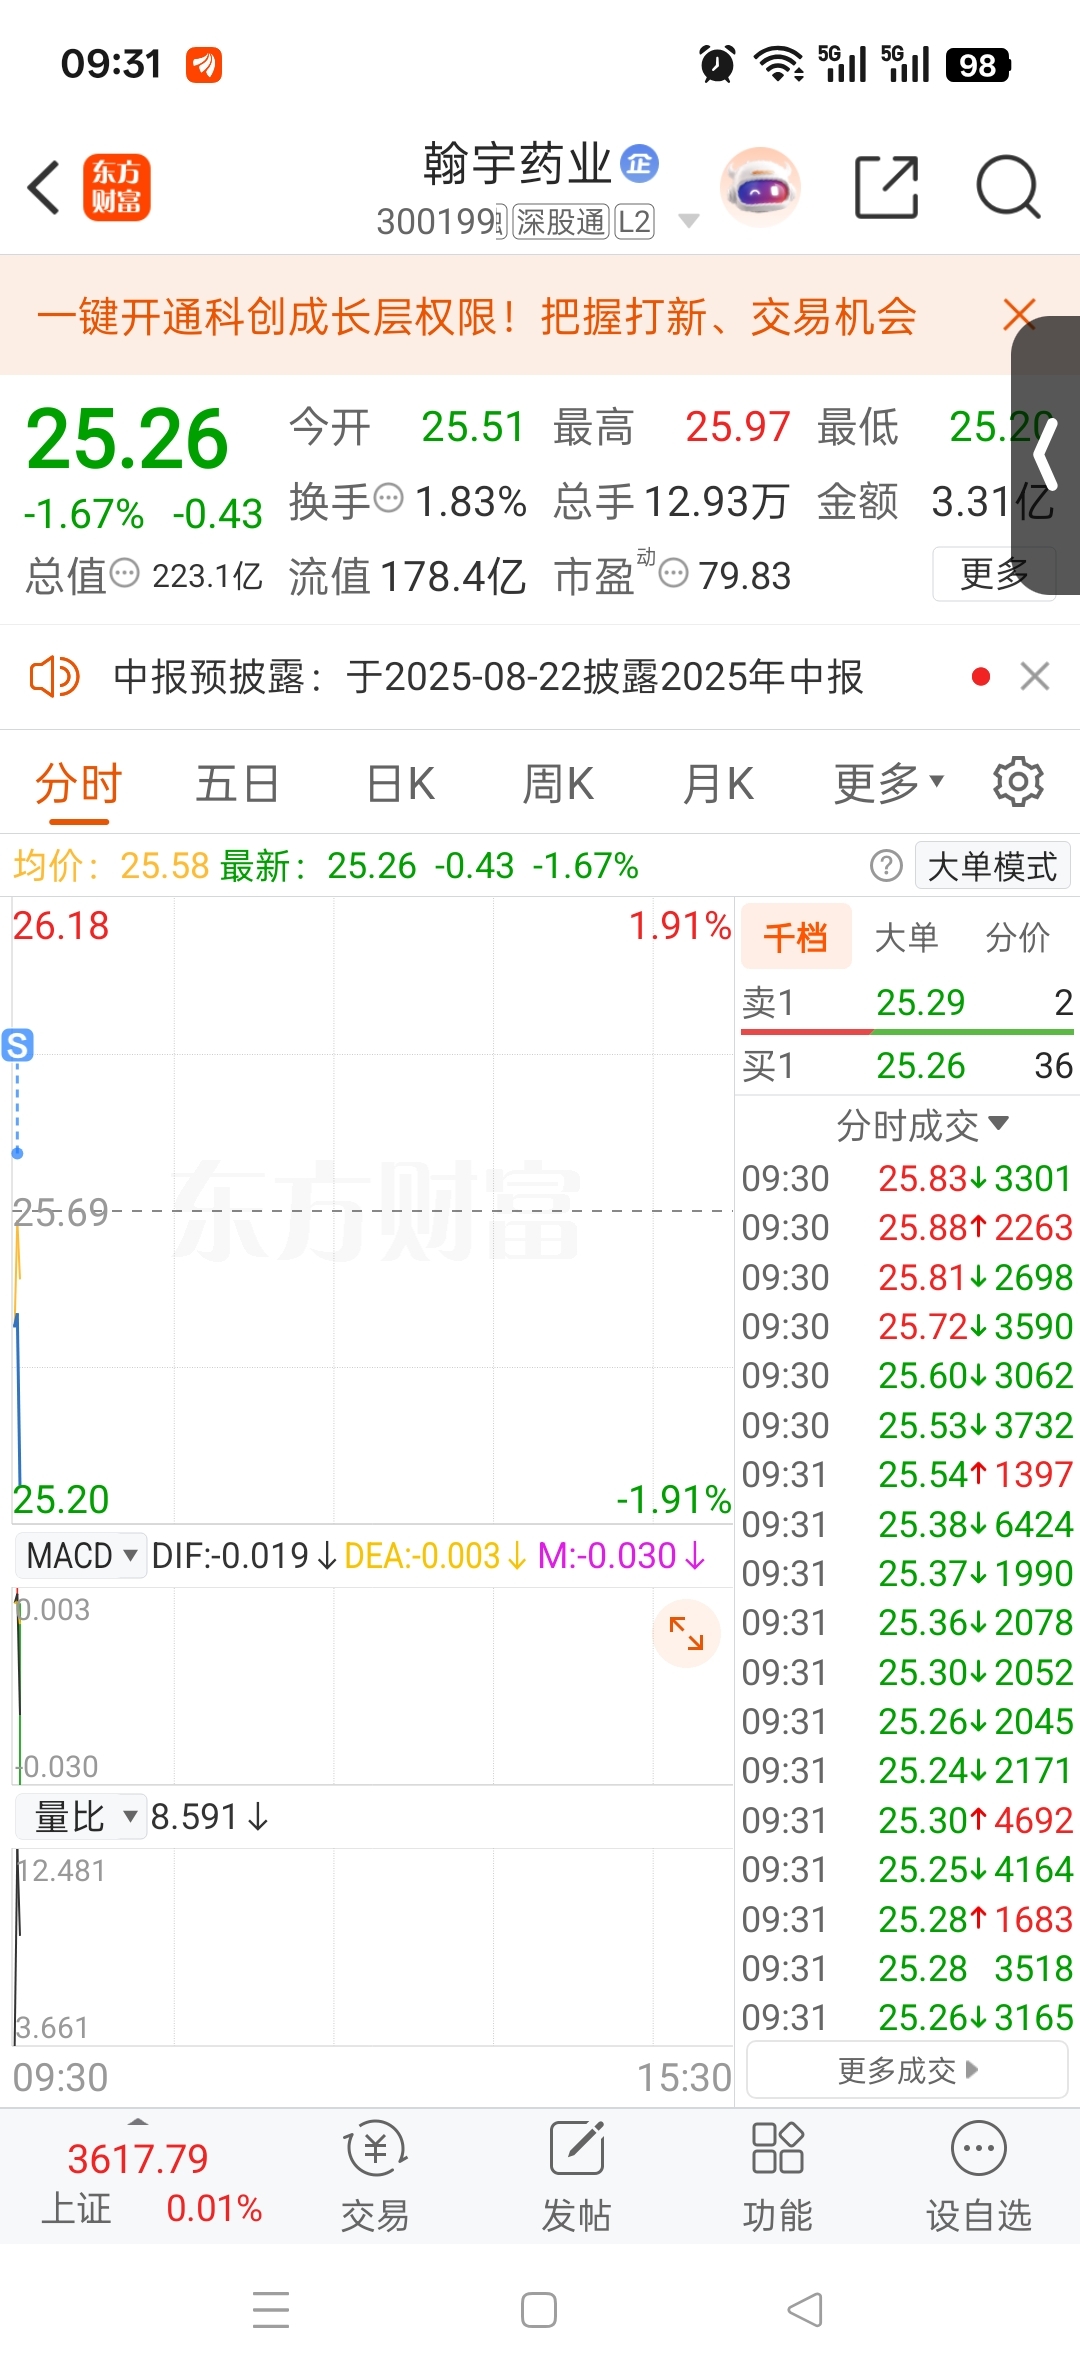This screenshot has height=2376, width=1080.
Task: Tap the 卖1 25.29 order row
Action: 907,1002
